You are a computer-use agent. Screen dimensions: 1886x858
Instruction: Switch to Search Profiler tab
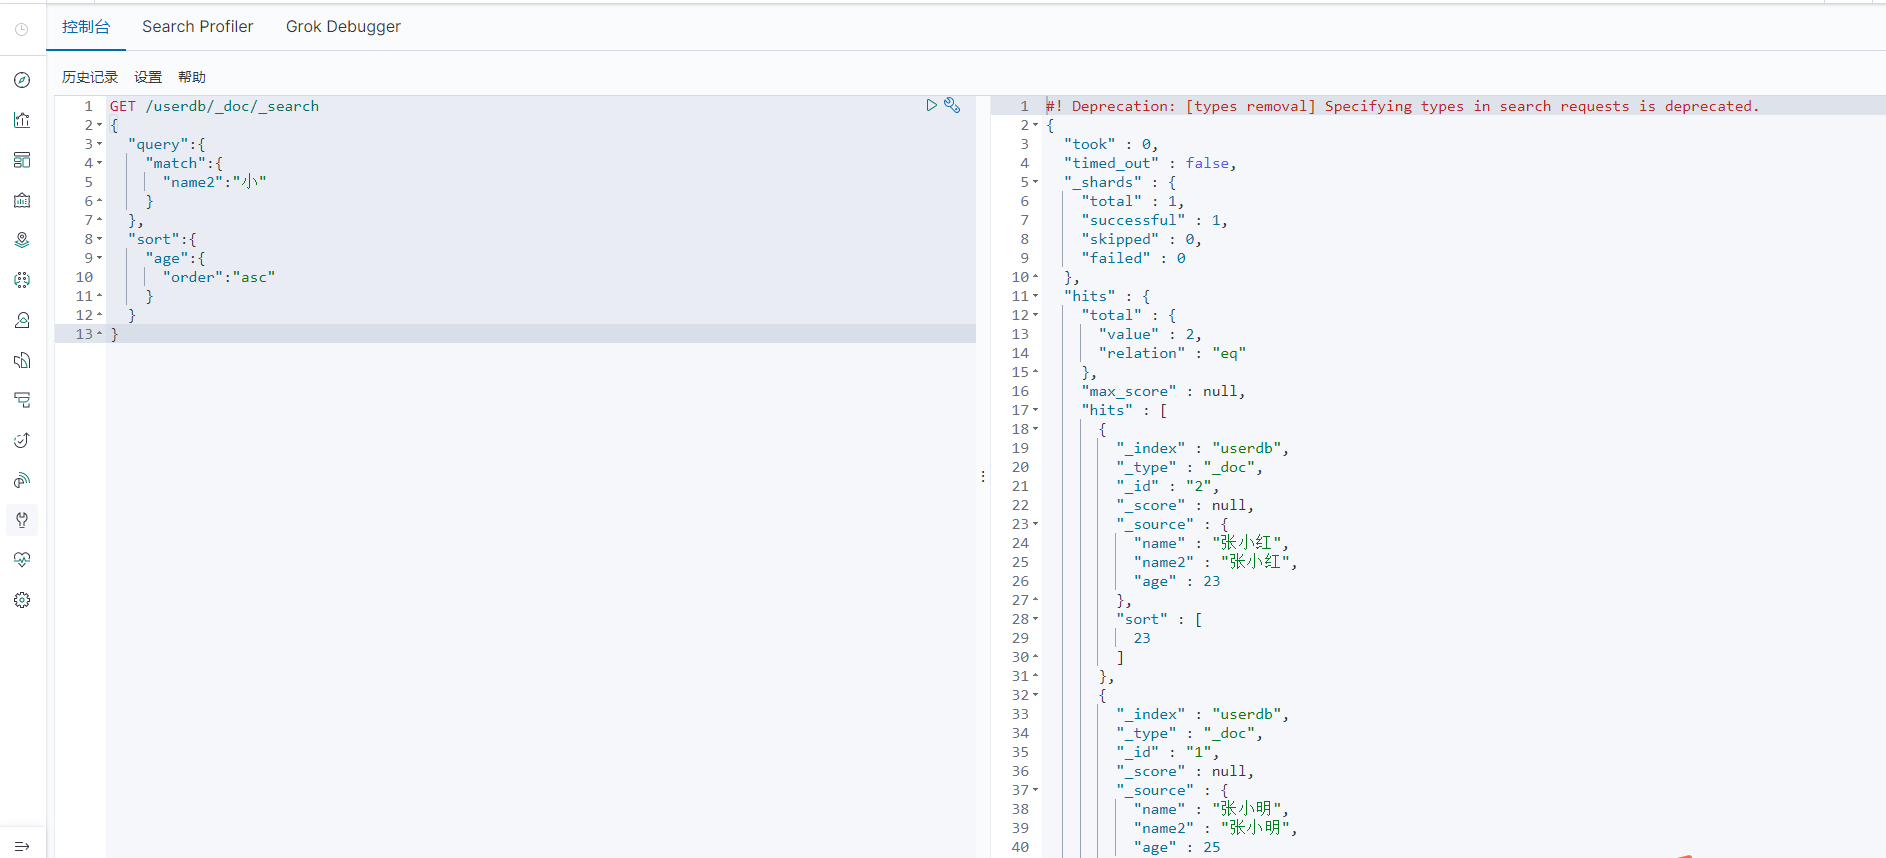click(x=198, y=27)
